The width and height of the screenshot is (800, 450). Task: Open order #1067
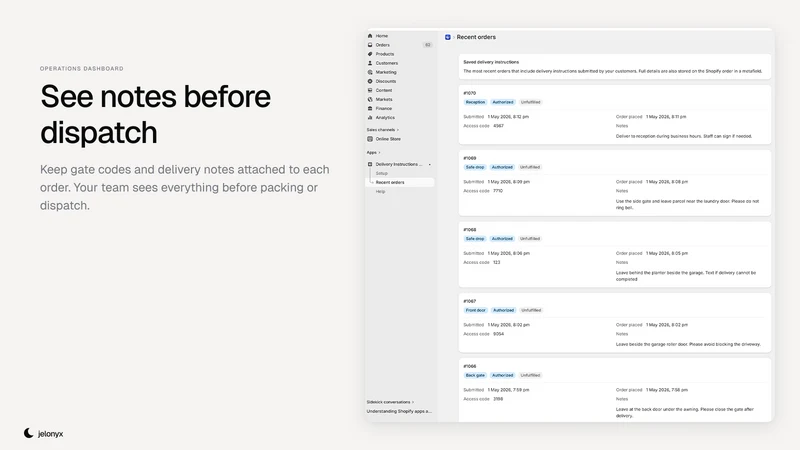(x=469, y=301)
